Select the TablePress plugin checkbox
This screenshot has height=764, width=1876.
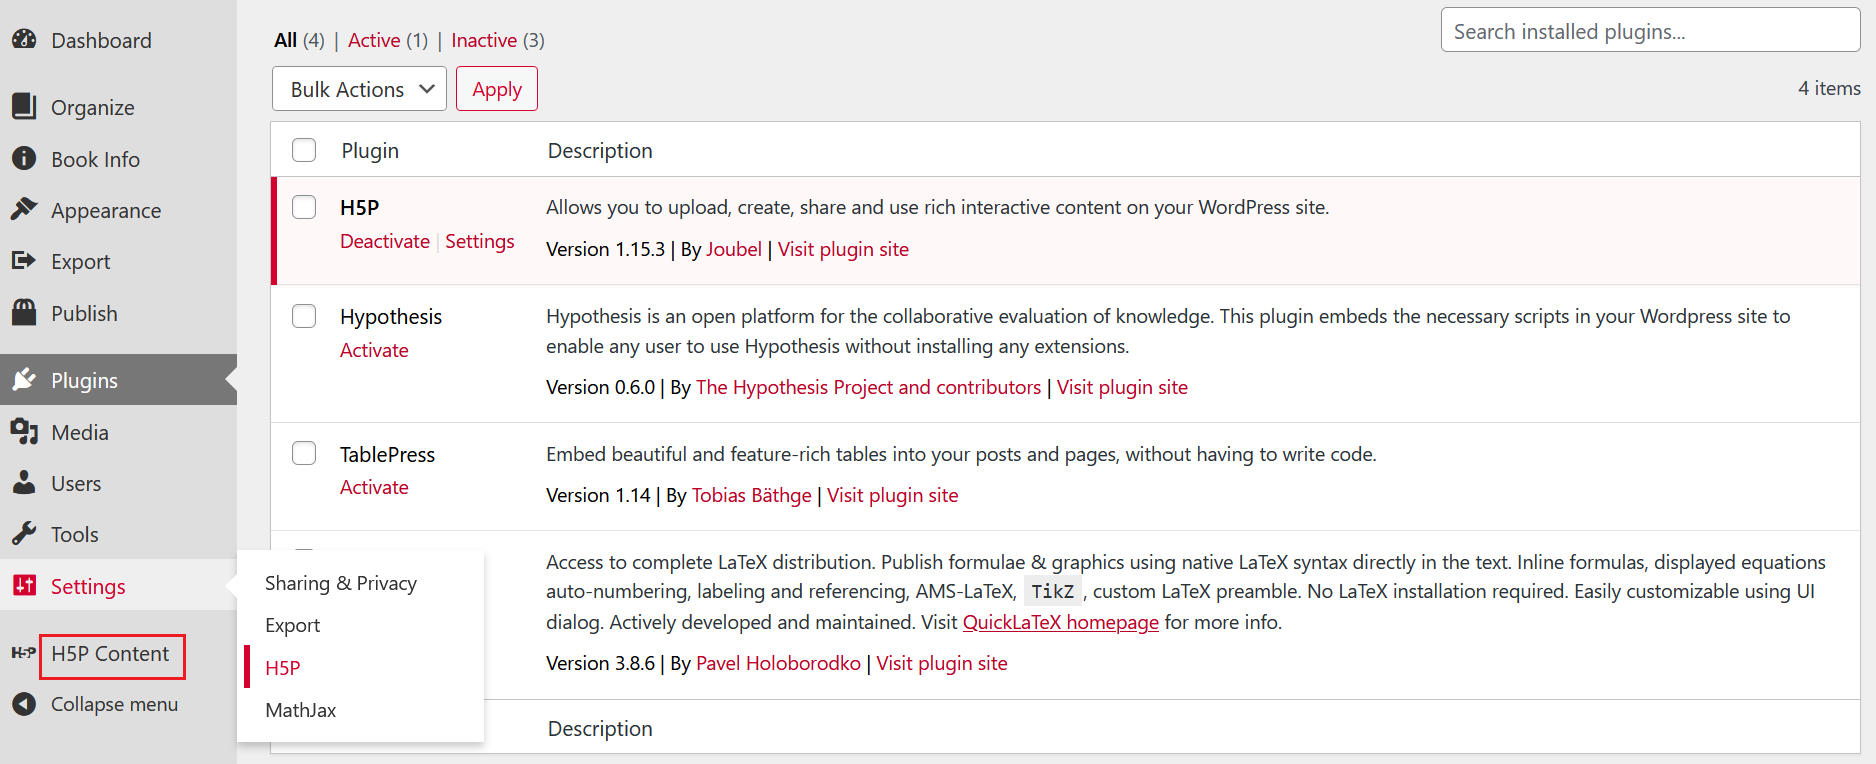(x=304, y=453)
